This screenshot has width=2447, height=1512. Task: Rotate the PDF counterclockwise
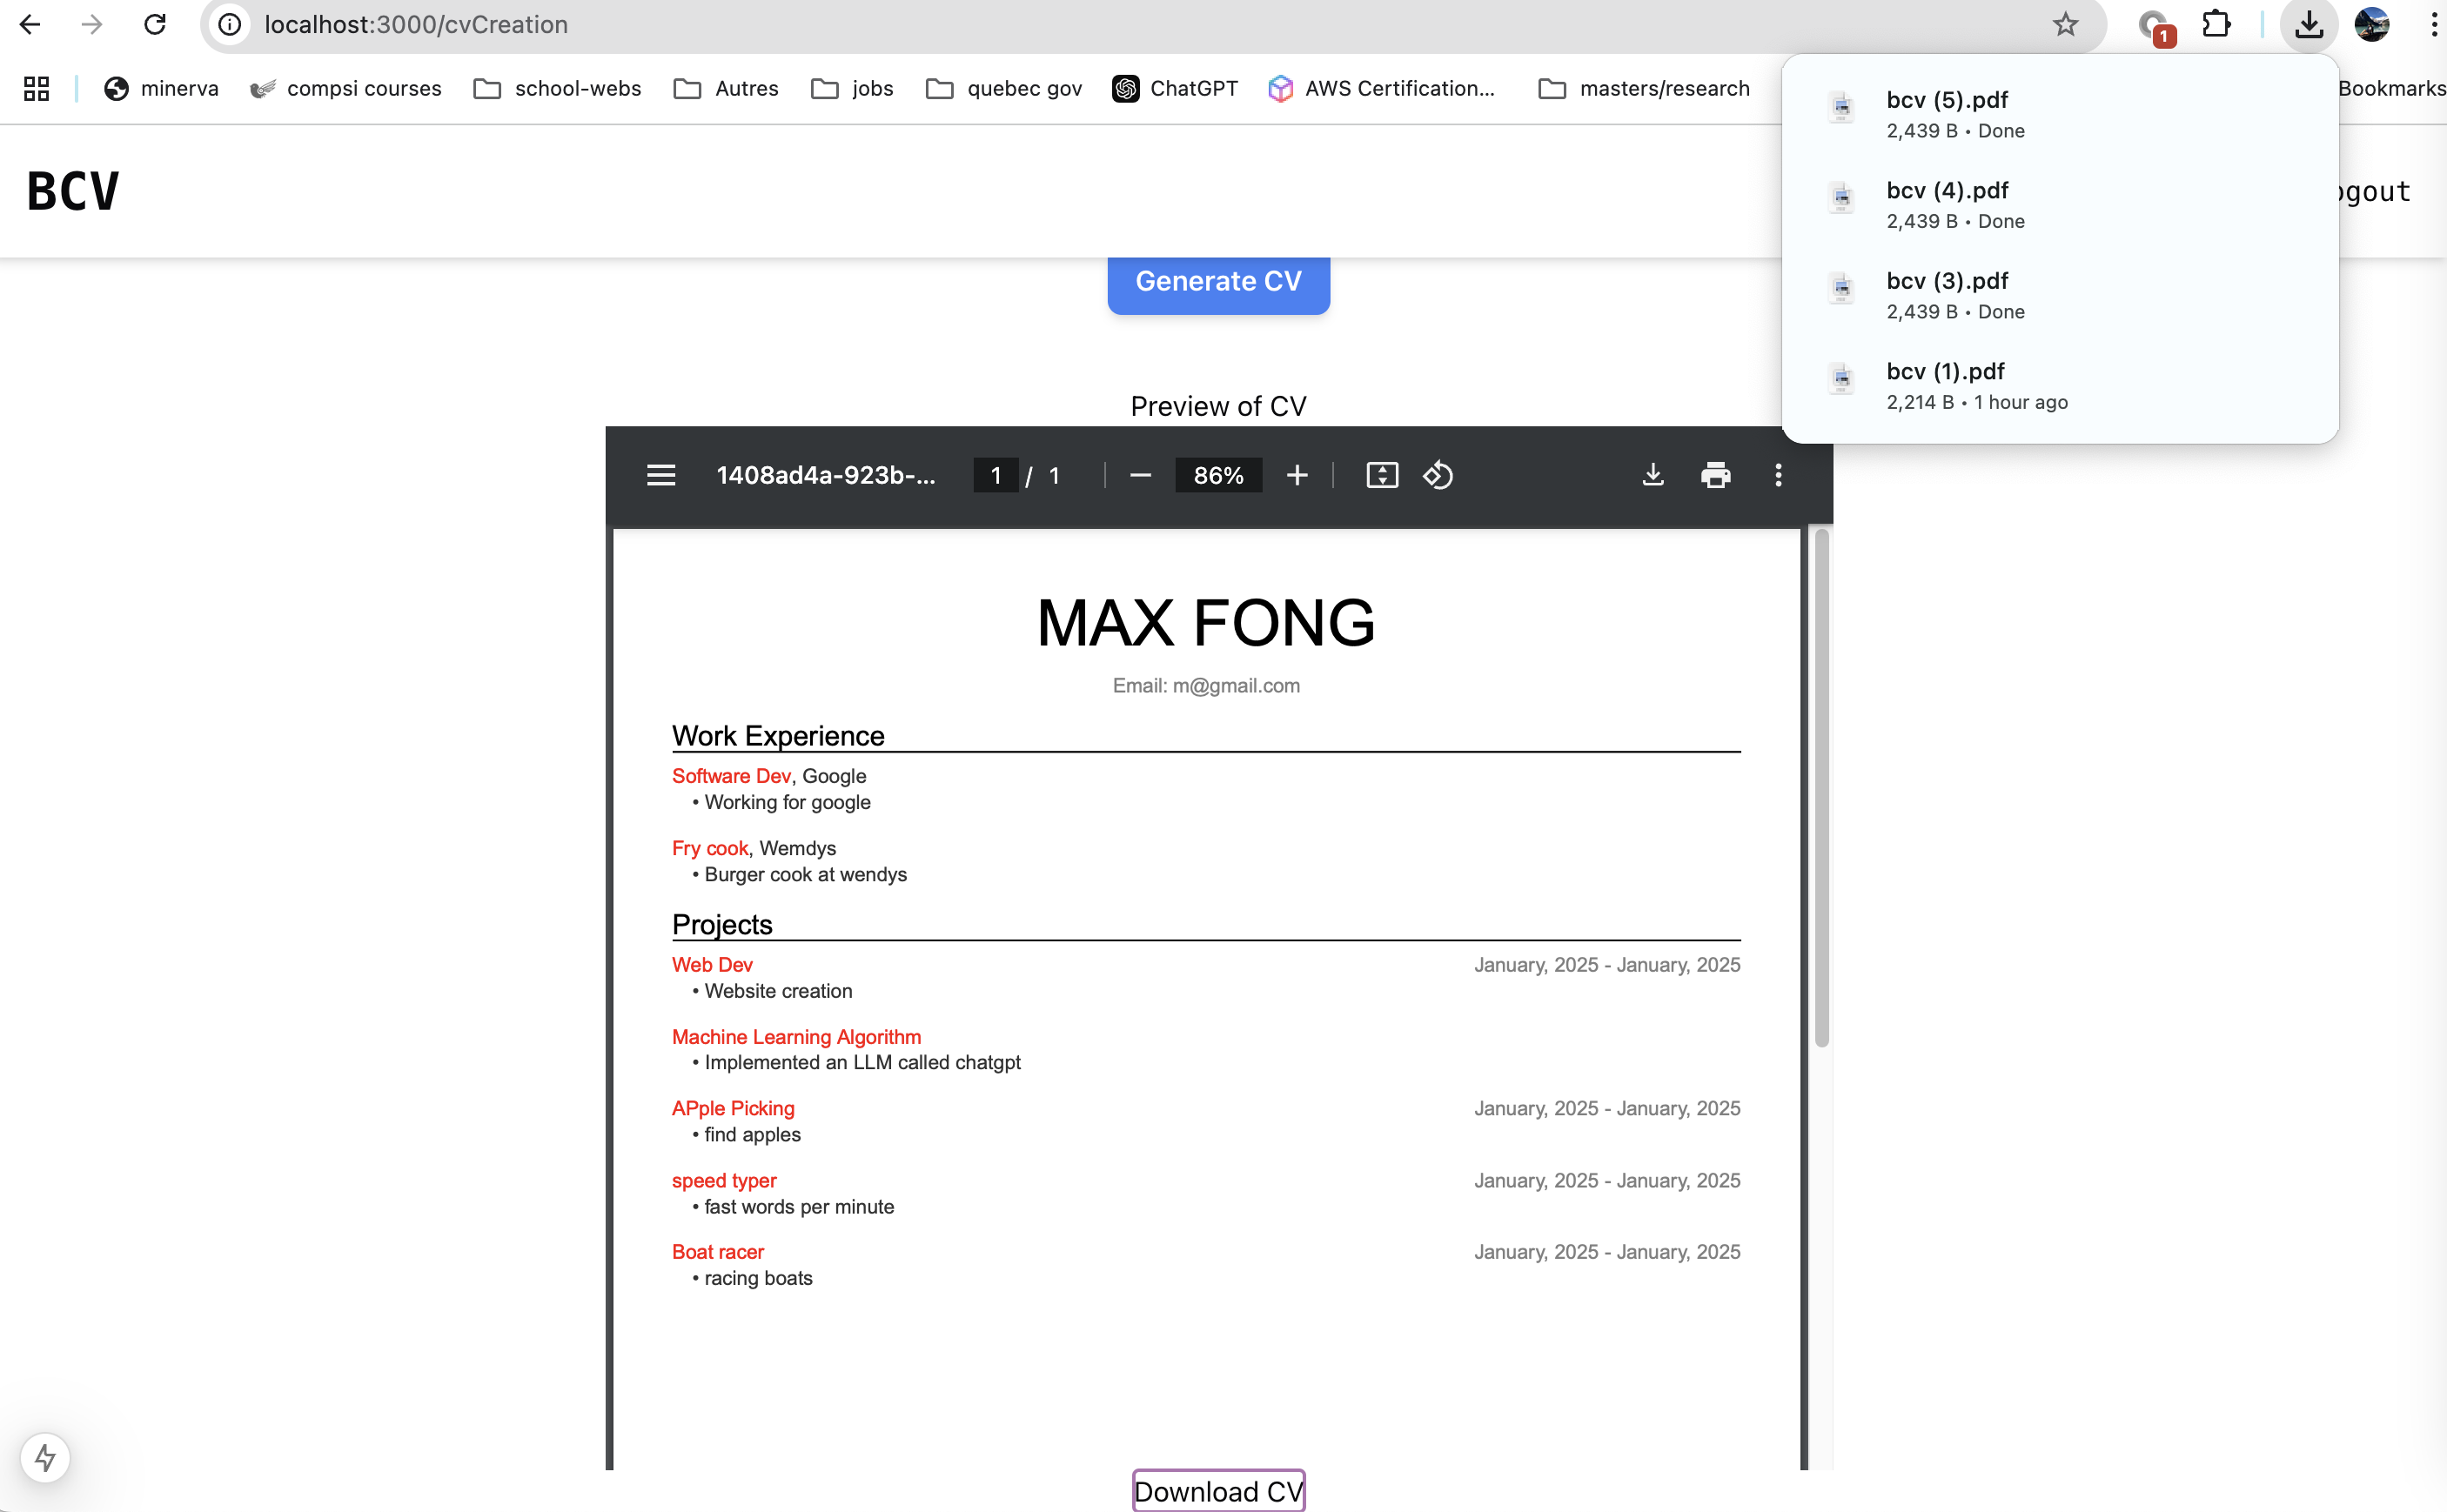pyautogui.click(x=1438, y=475)
